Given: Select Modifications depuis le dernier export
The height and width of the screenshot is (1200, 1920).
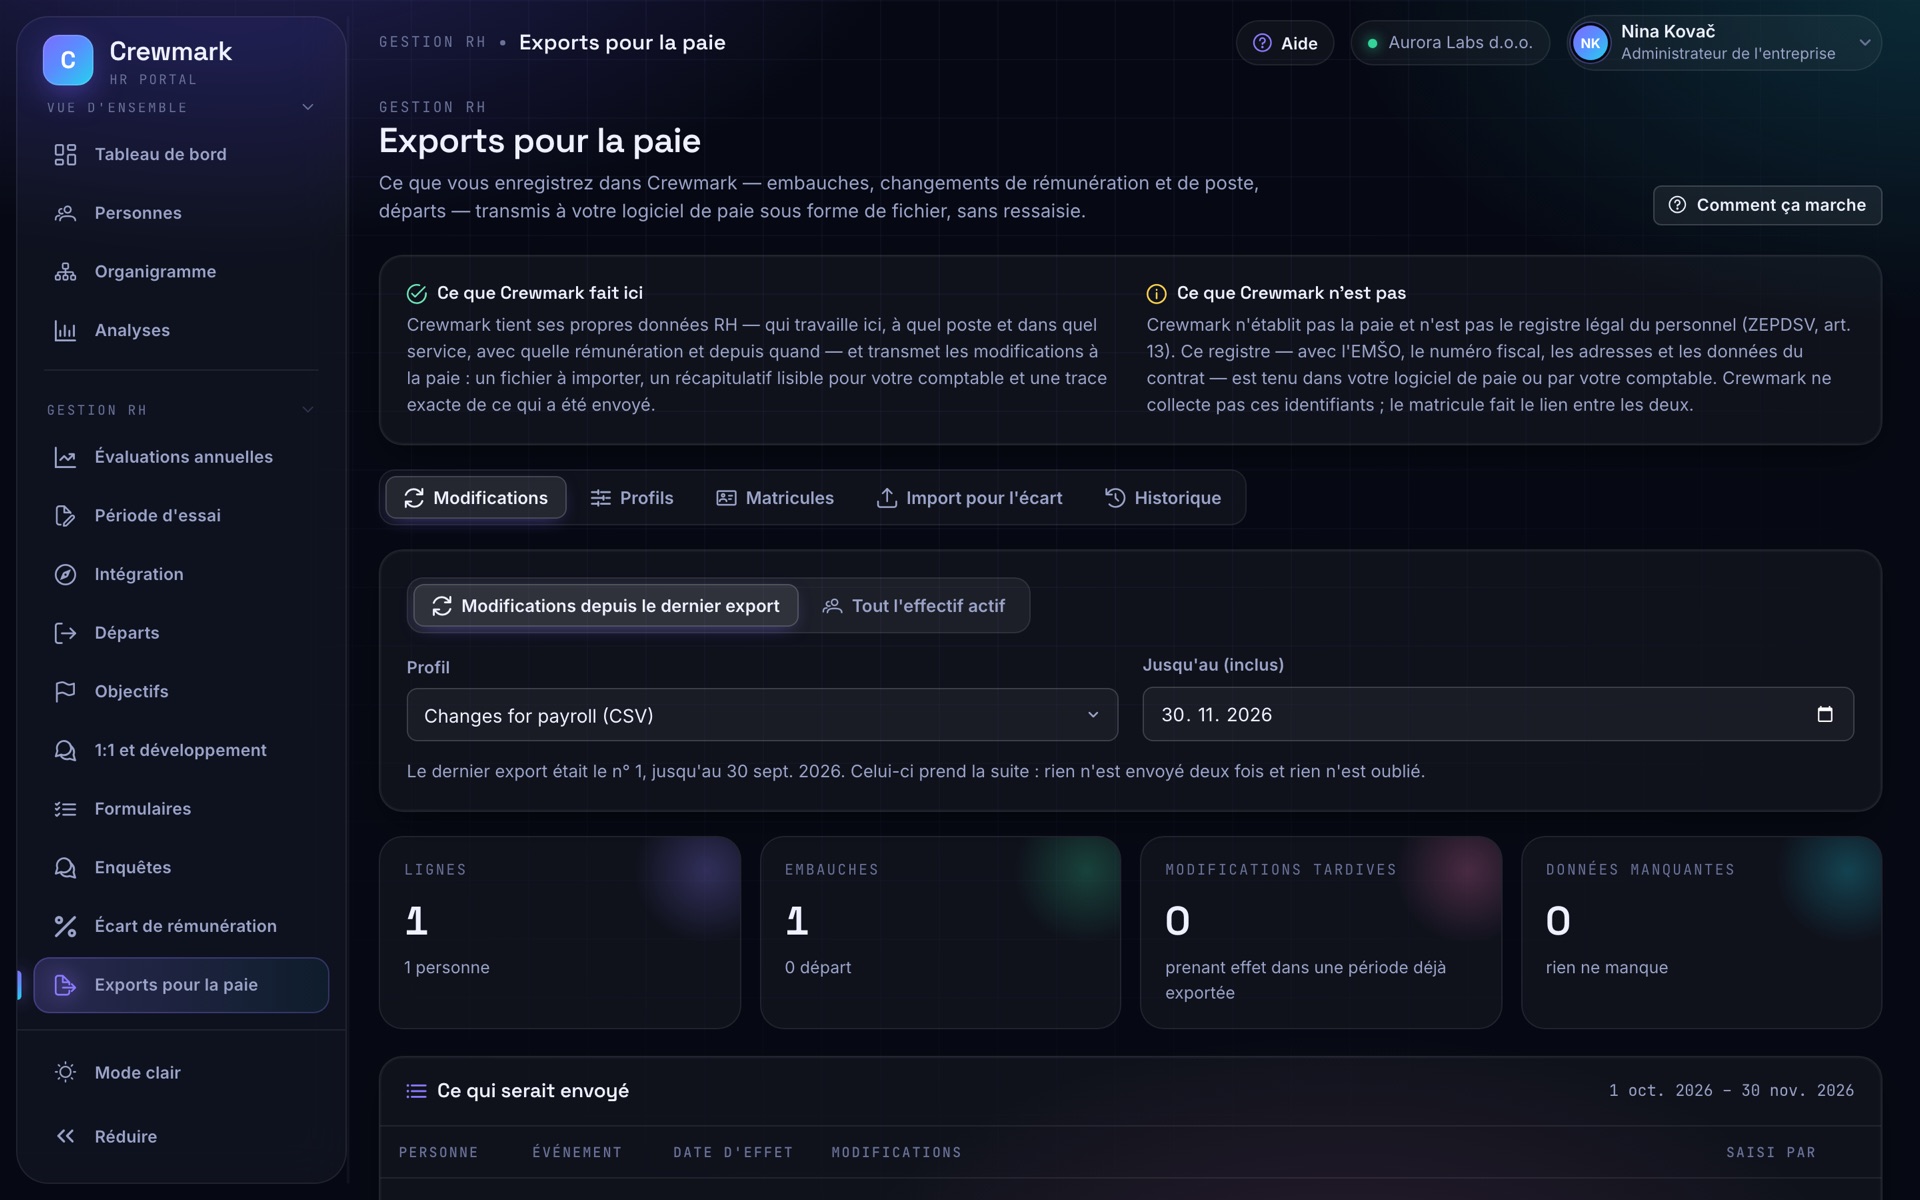Looking at the screenshot, I should coord(605,606).
